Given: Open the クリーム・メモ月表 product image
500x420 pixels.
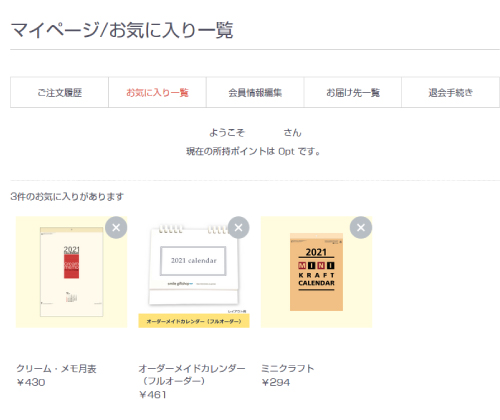Looking at the screenshot, I should 72,272.
